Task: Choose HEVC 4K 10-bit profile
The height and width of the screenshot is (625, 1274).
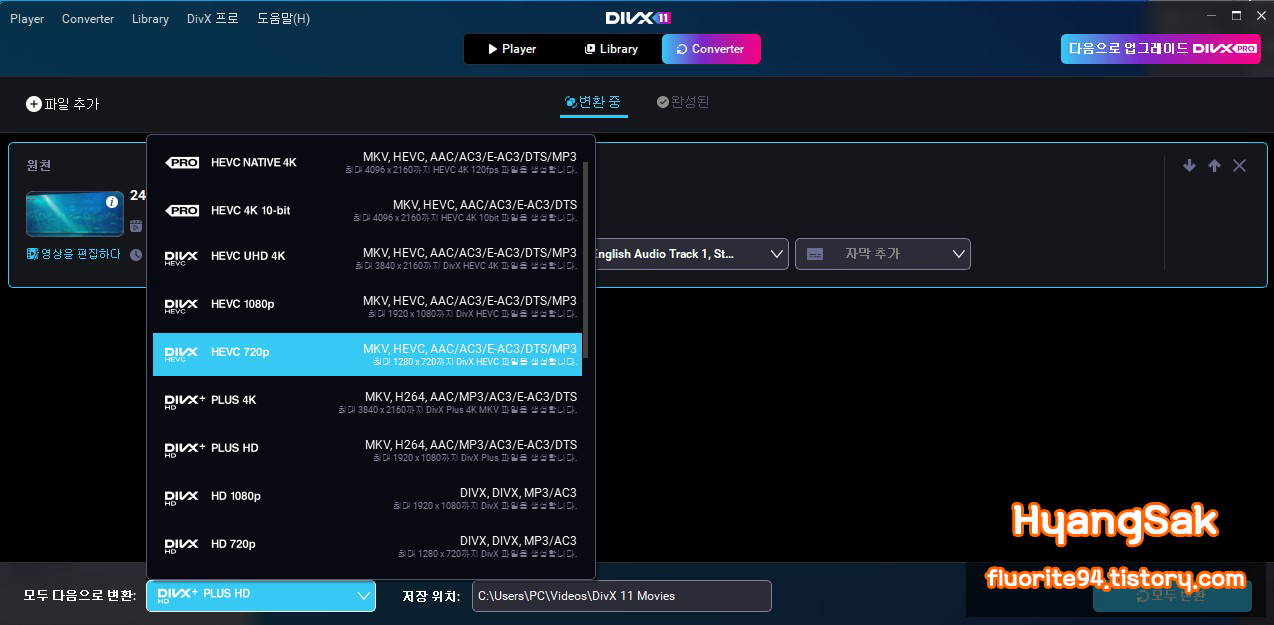Action: point(367,210)
